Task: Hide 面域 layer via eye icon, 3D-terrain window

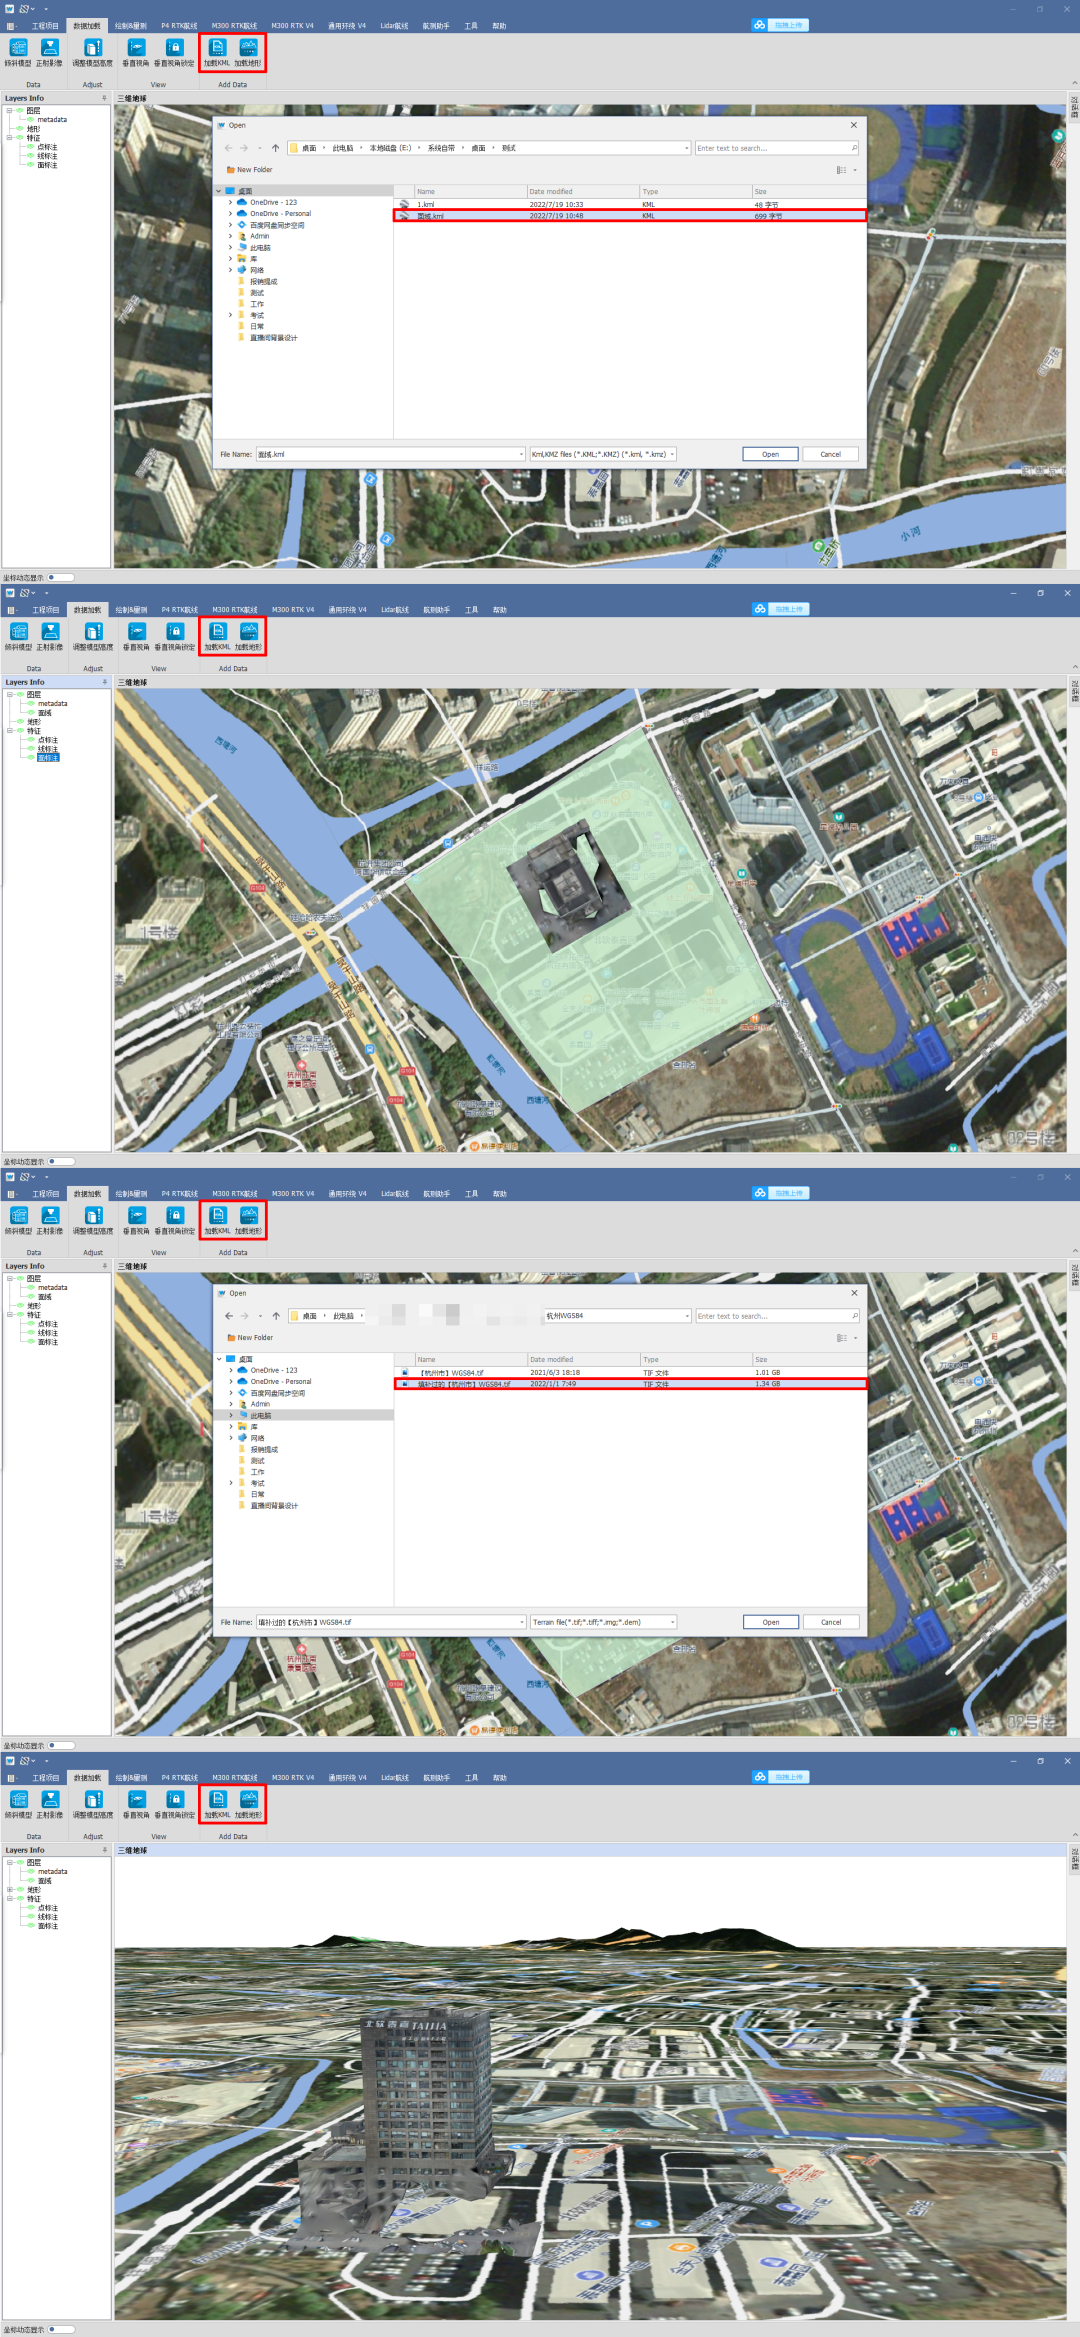Action: pos(31,1881)
